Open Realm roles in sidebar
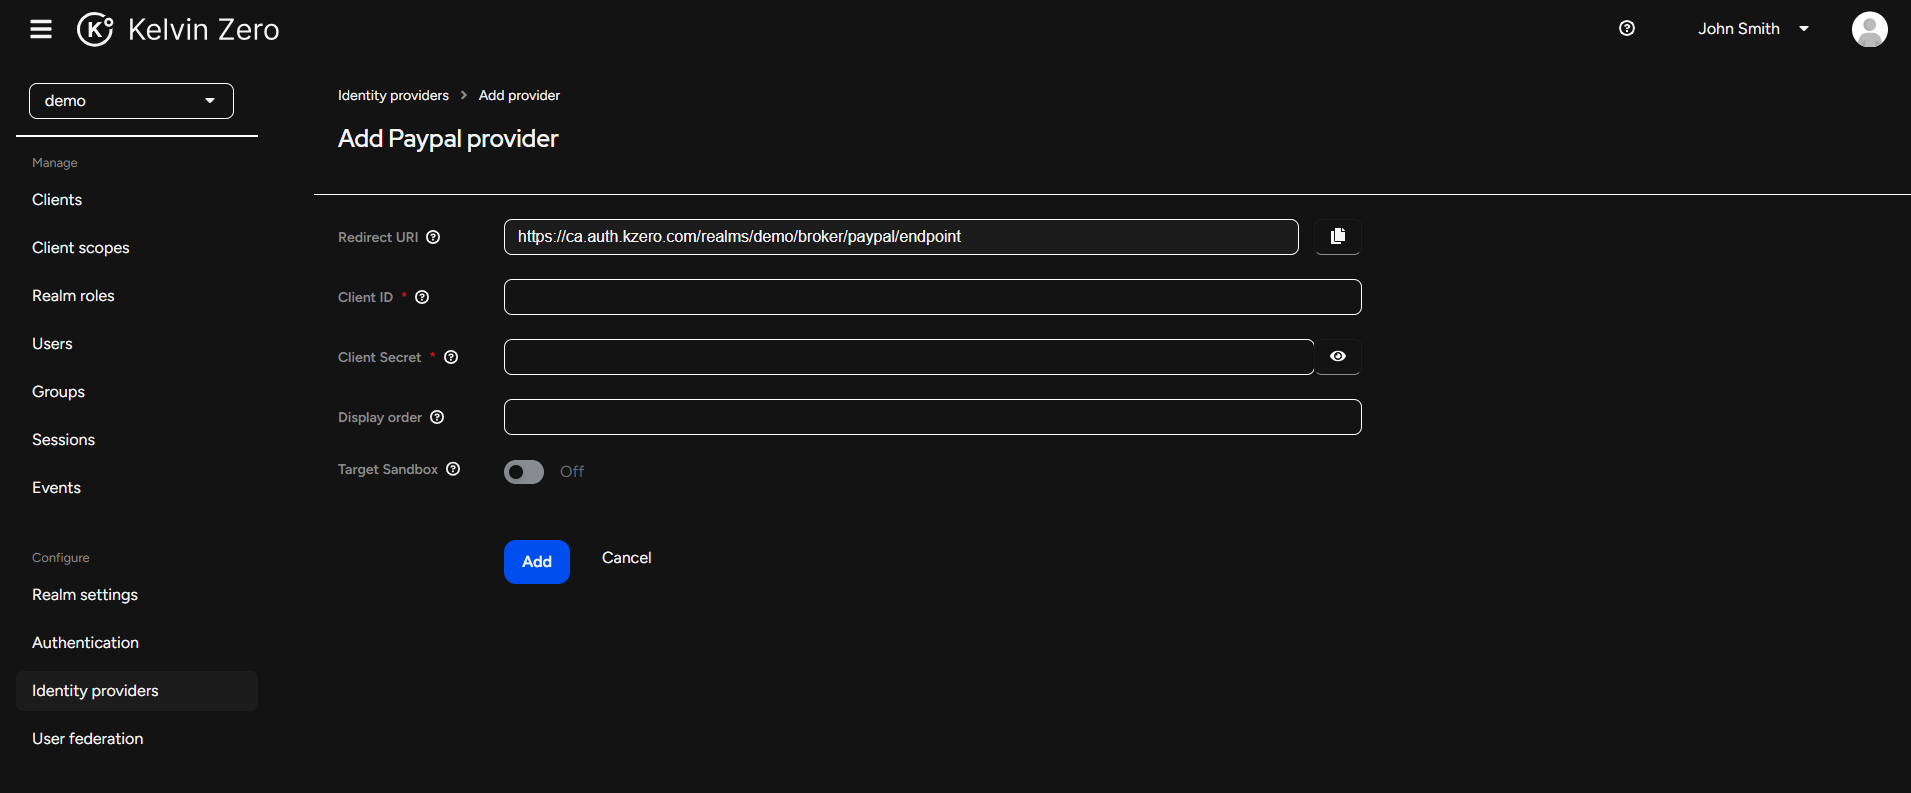This screenshot has height=793, width=1911. pyautogui.click(x=73, y=296)
